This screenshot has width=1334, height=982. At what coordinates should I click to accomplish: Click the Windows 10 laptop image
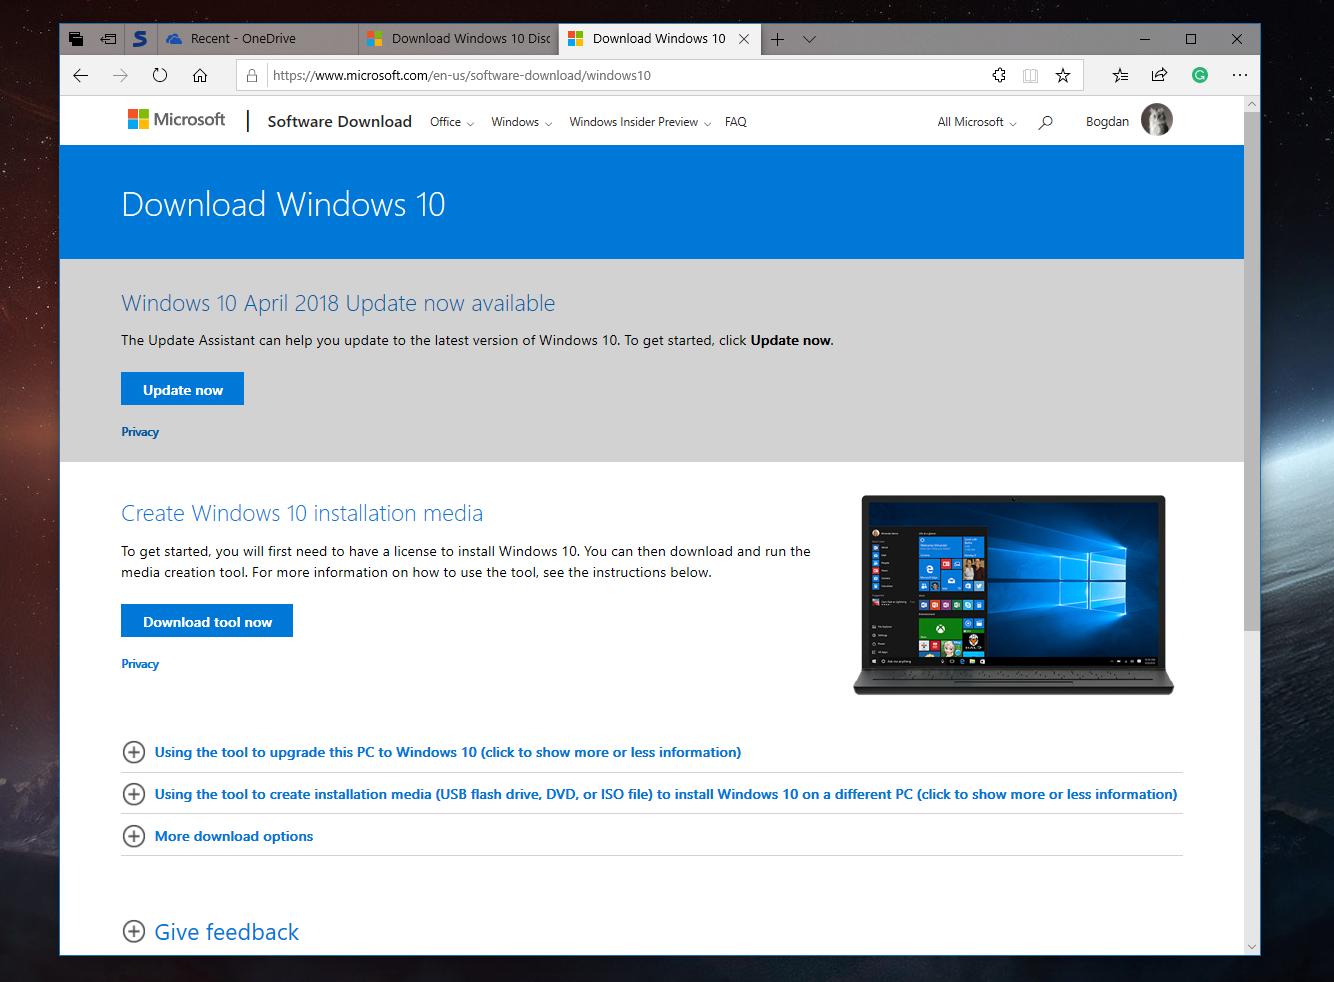point(1013,594)
